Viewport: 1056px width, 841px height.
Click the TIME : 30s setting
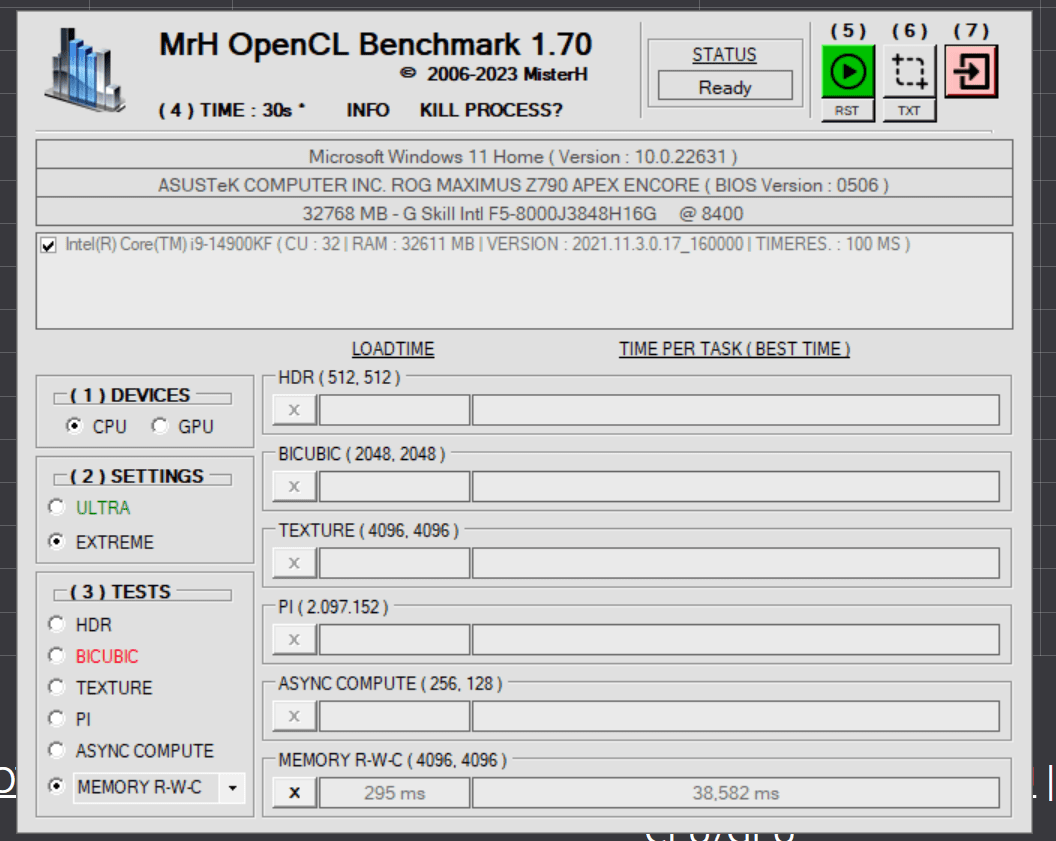pyautogui.click(x=232, y=110)
